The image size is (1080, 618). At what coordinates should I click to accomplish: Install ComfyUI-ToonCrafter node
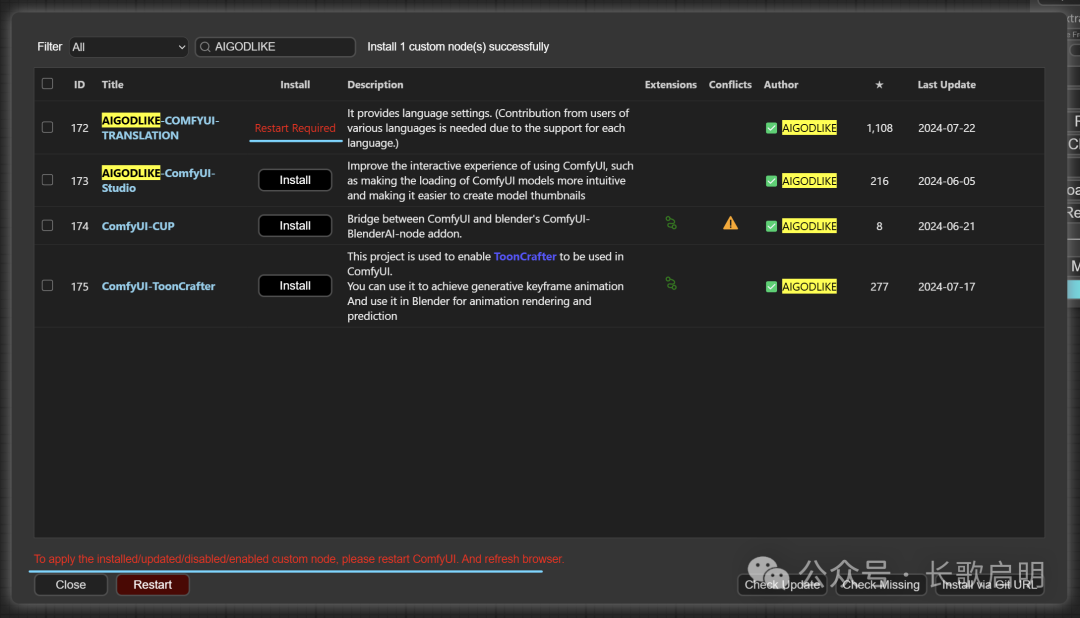coord(295,285)
